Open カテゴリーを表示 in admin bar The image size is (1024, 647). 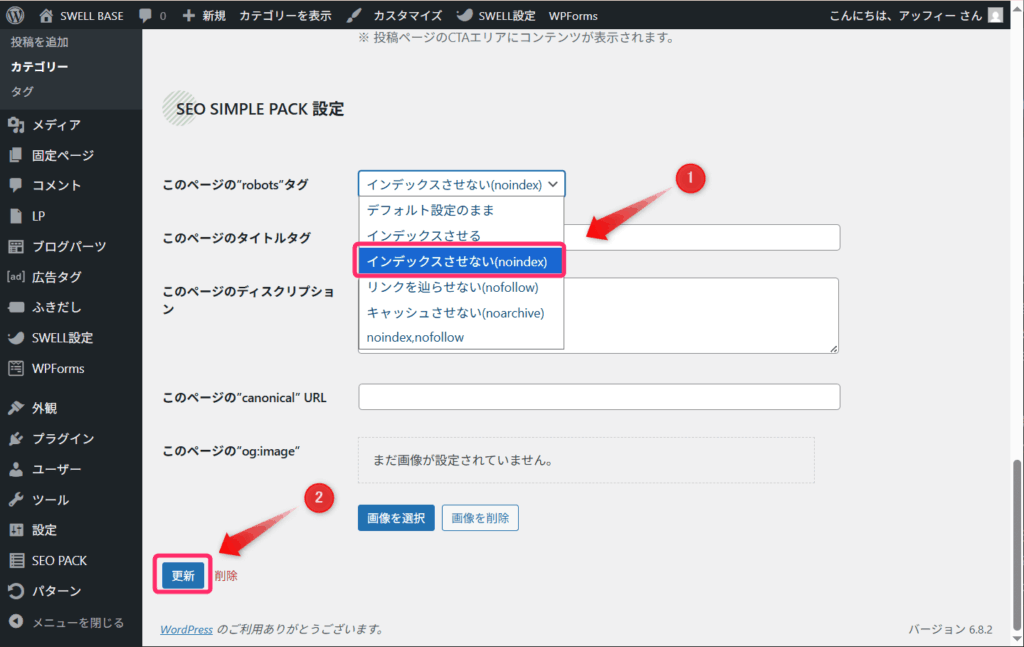[x=285, y=16]
